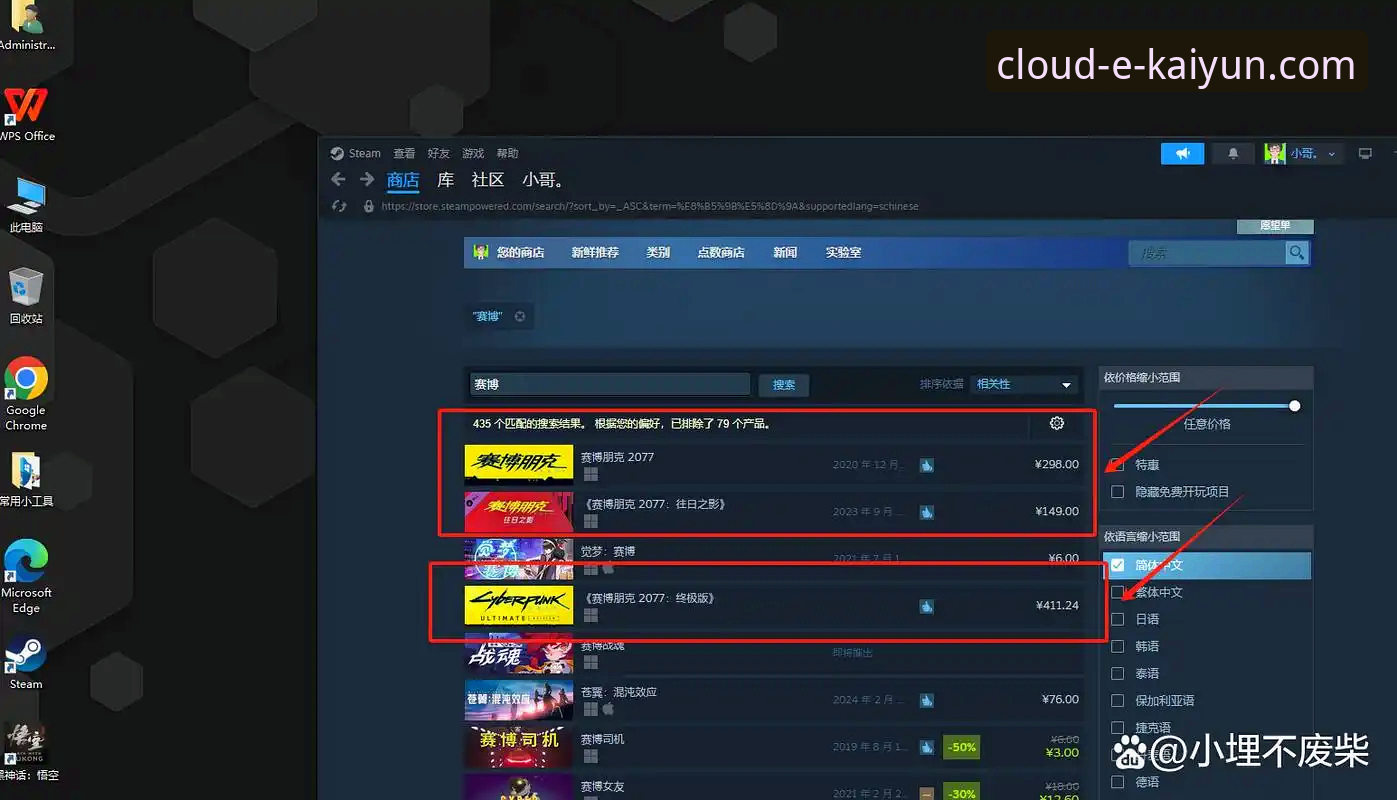The width and height of the screenshot is (1397, 800).
Task: Click the review thumbs icon on the ¥76.00 row
Action: (x=927, y=700)
